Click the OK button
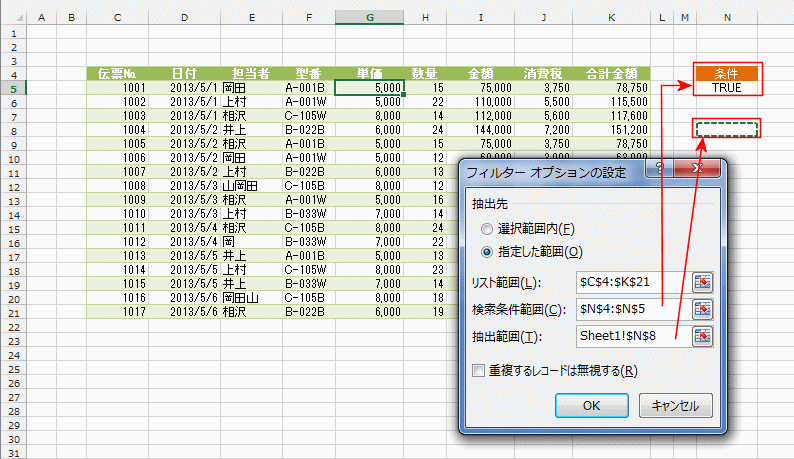The height and width of the screenshot is (459, 794). (x=591, y=405)
